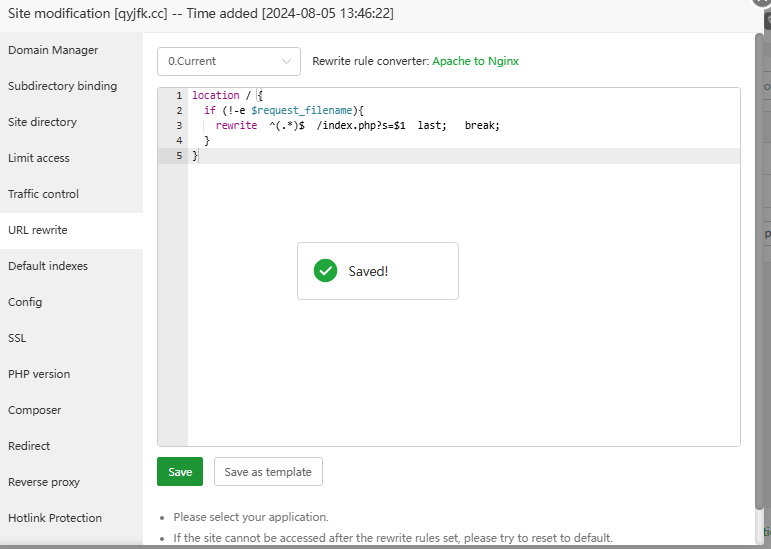Screen dimensions: 771x549
Task: Select the URL rewrite tab
Action: click(38, 230)
